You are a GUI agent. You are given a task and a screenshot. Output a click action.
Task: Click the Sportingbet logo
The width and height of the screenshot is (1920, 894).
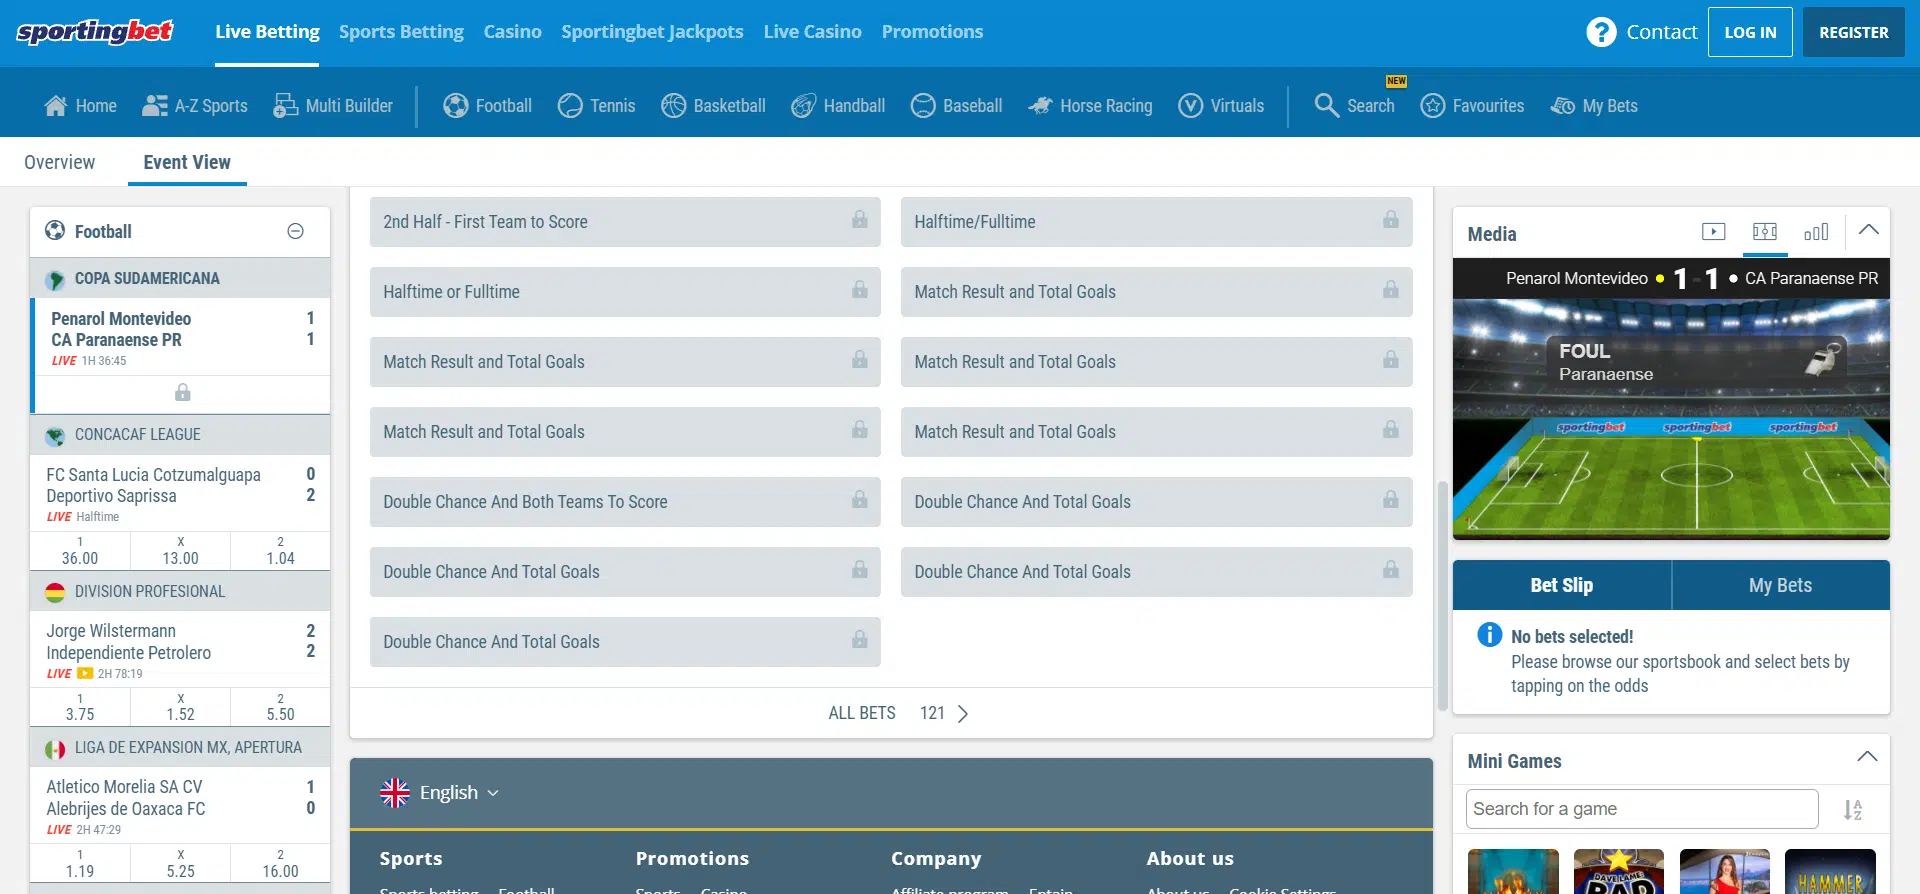(95, 32)
